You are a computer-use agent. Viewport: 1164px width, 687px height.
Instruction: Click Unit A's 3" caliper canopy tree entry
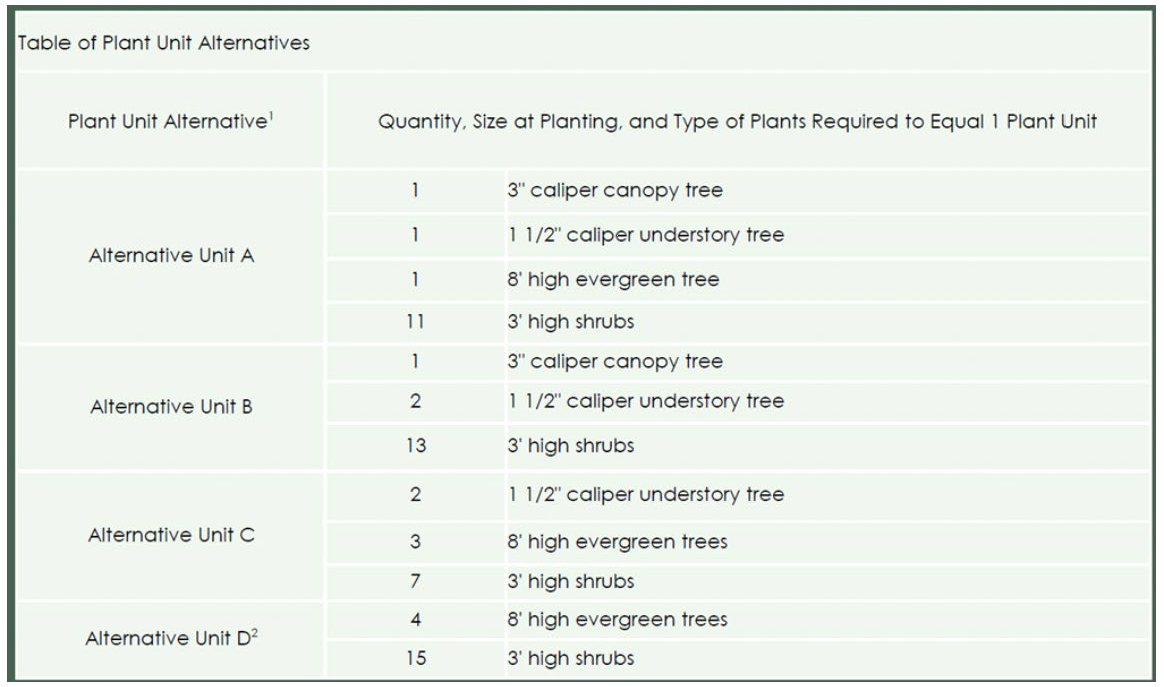tap(612, 191)
